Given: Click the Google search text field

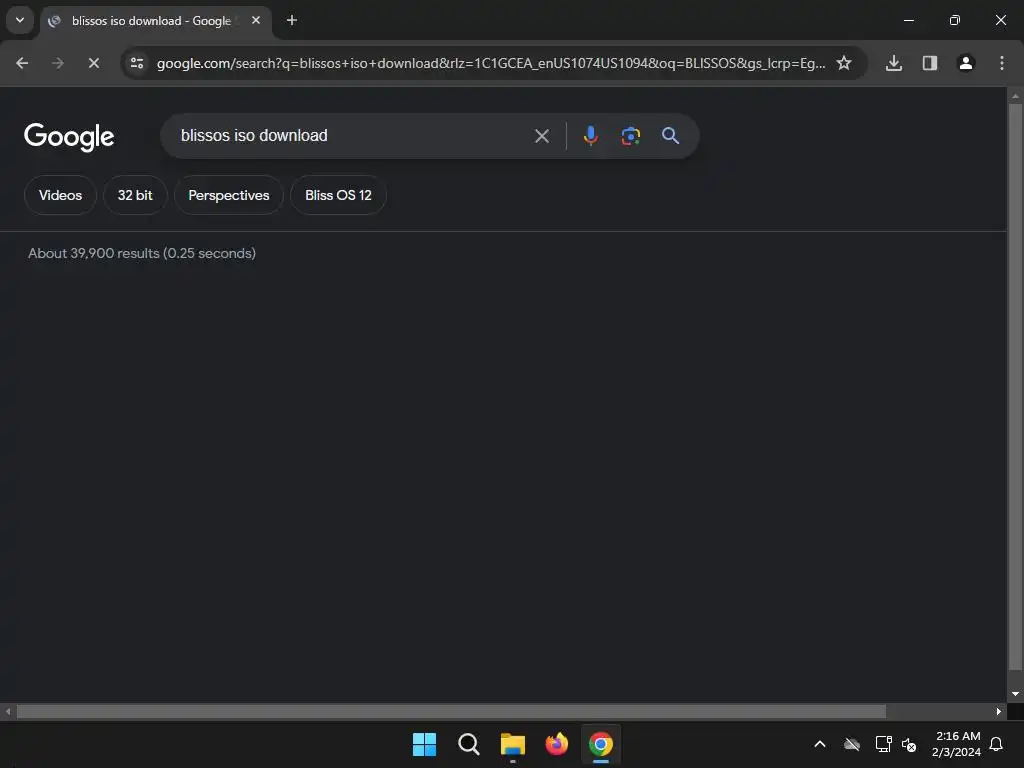Looking at the screenshot, I should (x=353, y=136).
